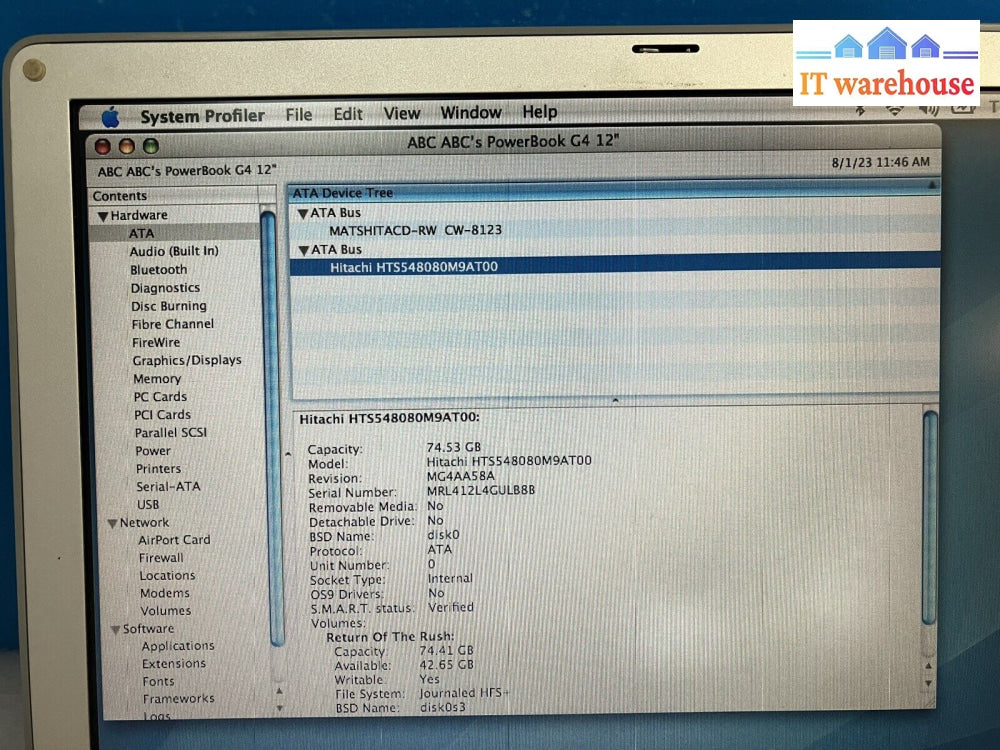Click the sidebar scroll down arrow
This screenshot has width=1000, height=750.
[x=279, y=708]
